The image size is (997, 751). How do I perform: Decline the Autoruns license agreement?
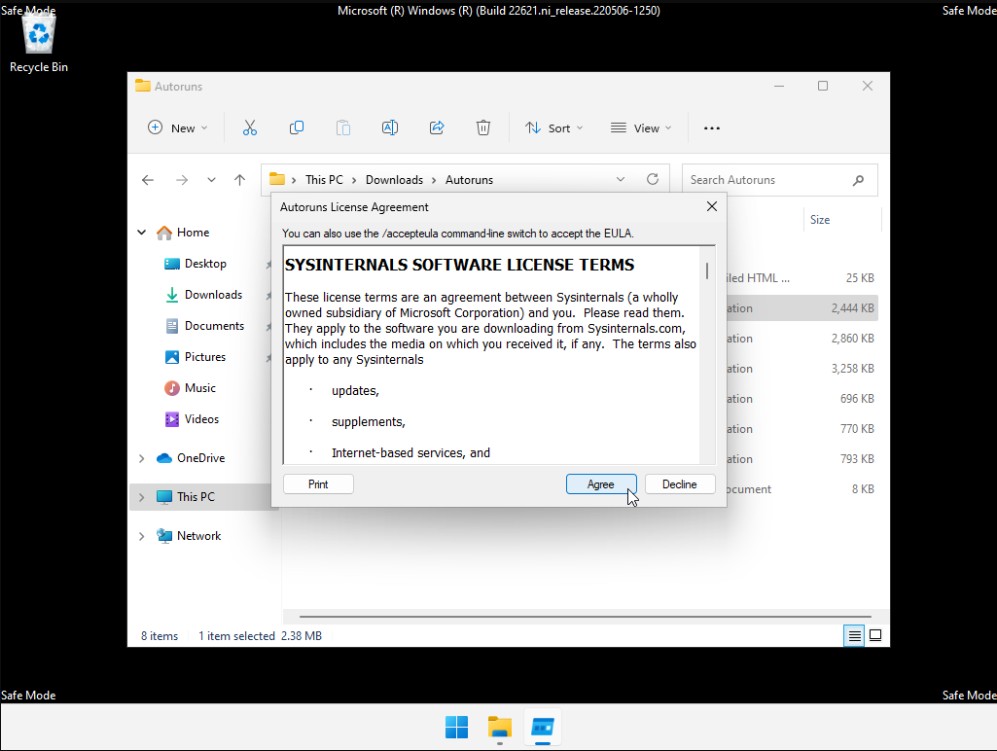pyautogui.click(x=679, y=484)
